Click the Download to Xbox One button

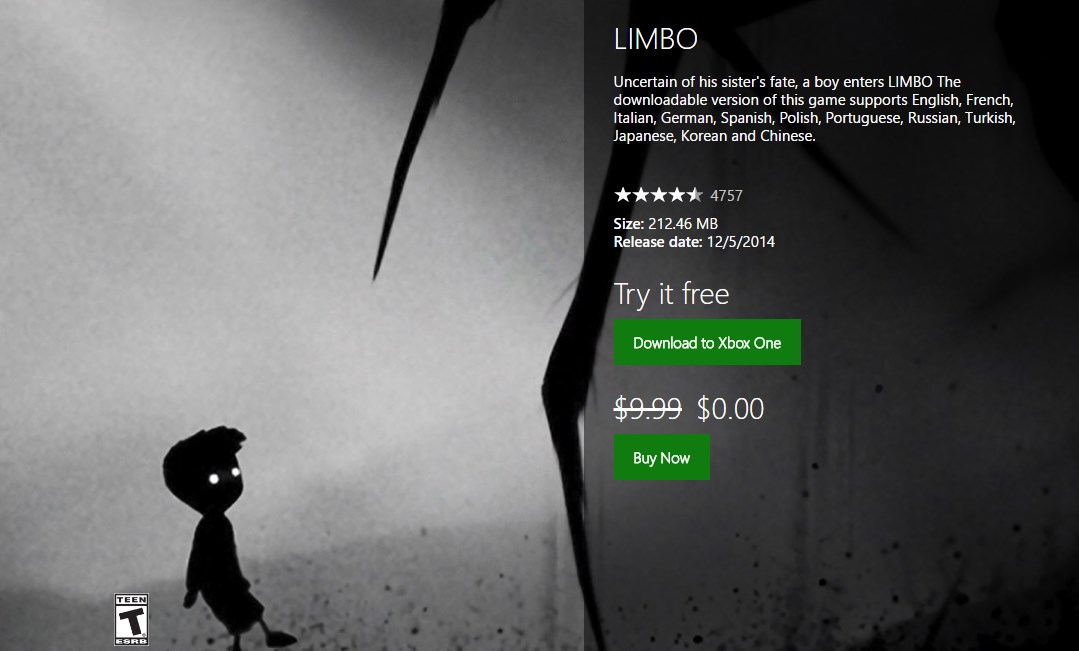click(707, 342)
